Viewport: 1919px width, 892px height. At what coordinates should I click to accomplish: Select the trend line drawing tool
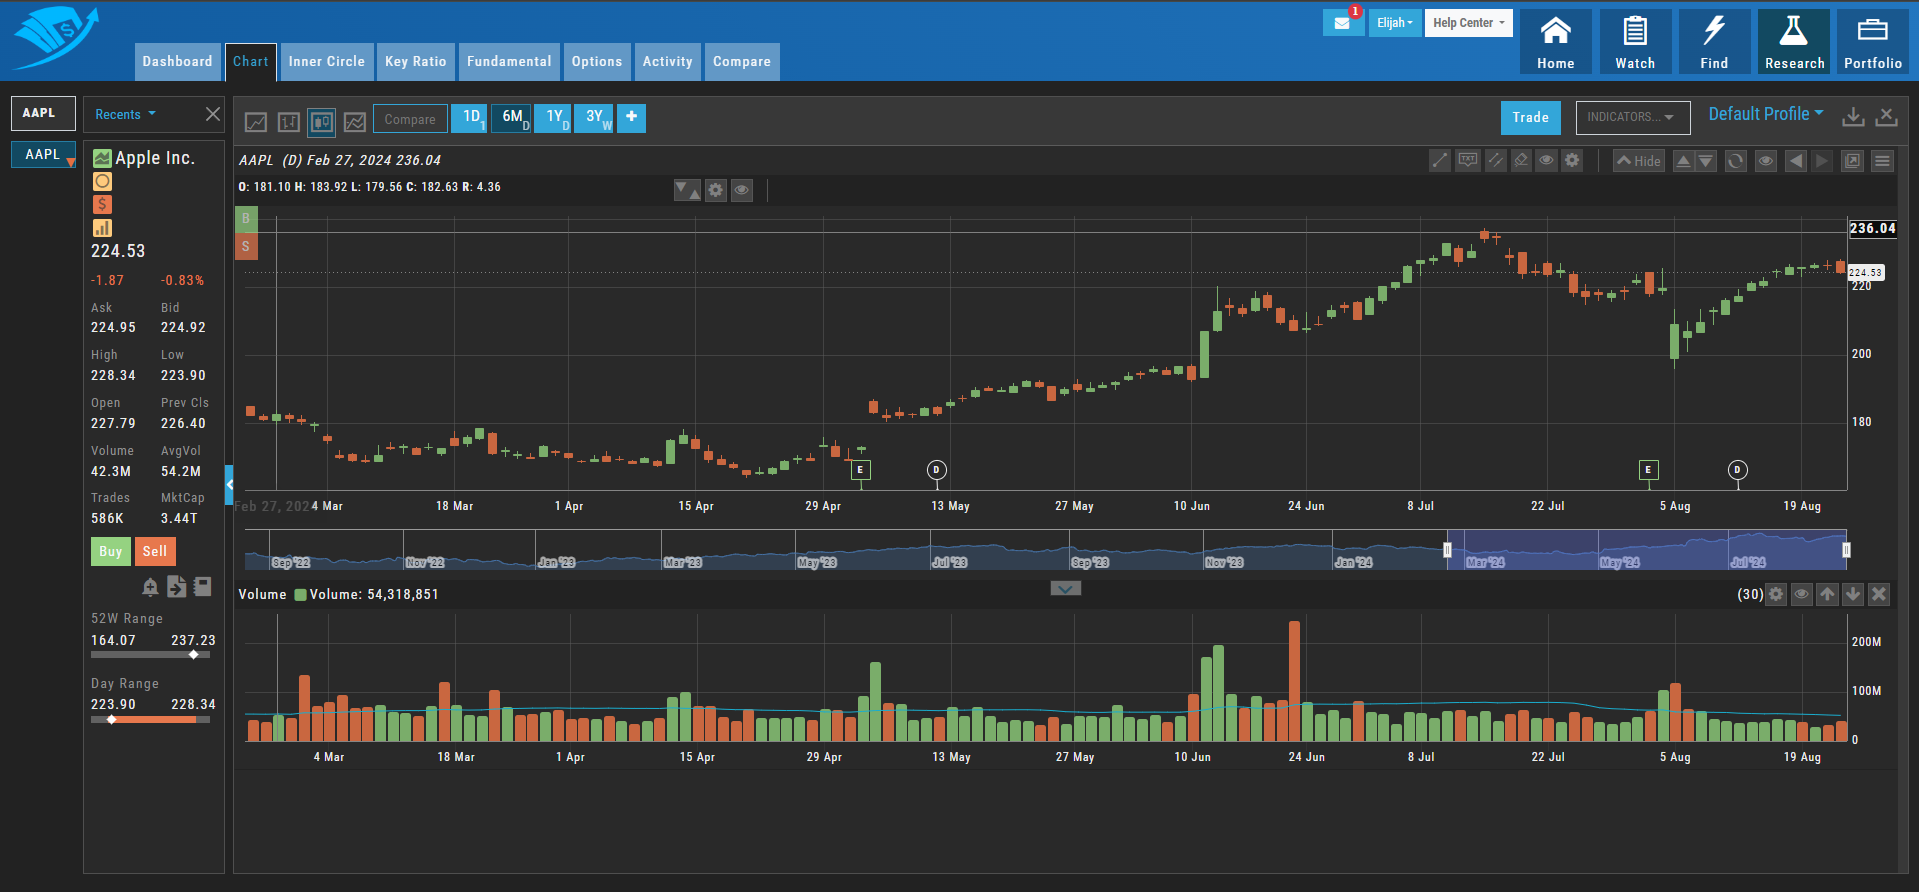tap(1440, 161)
